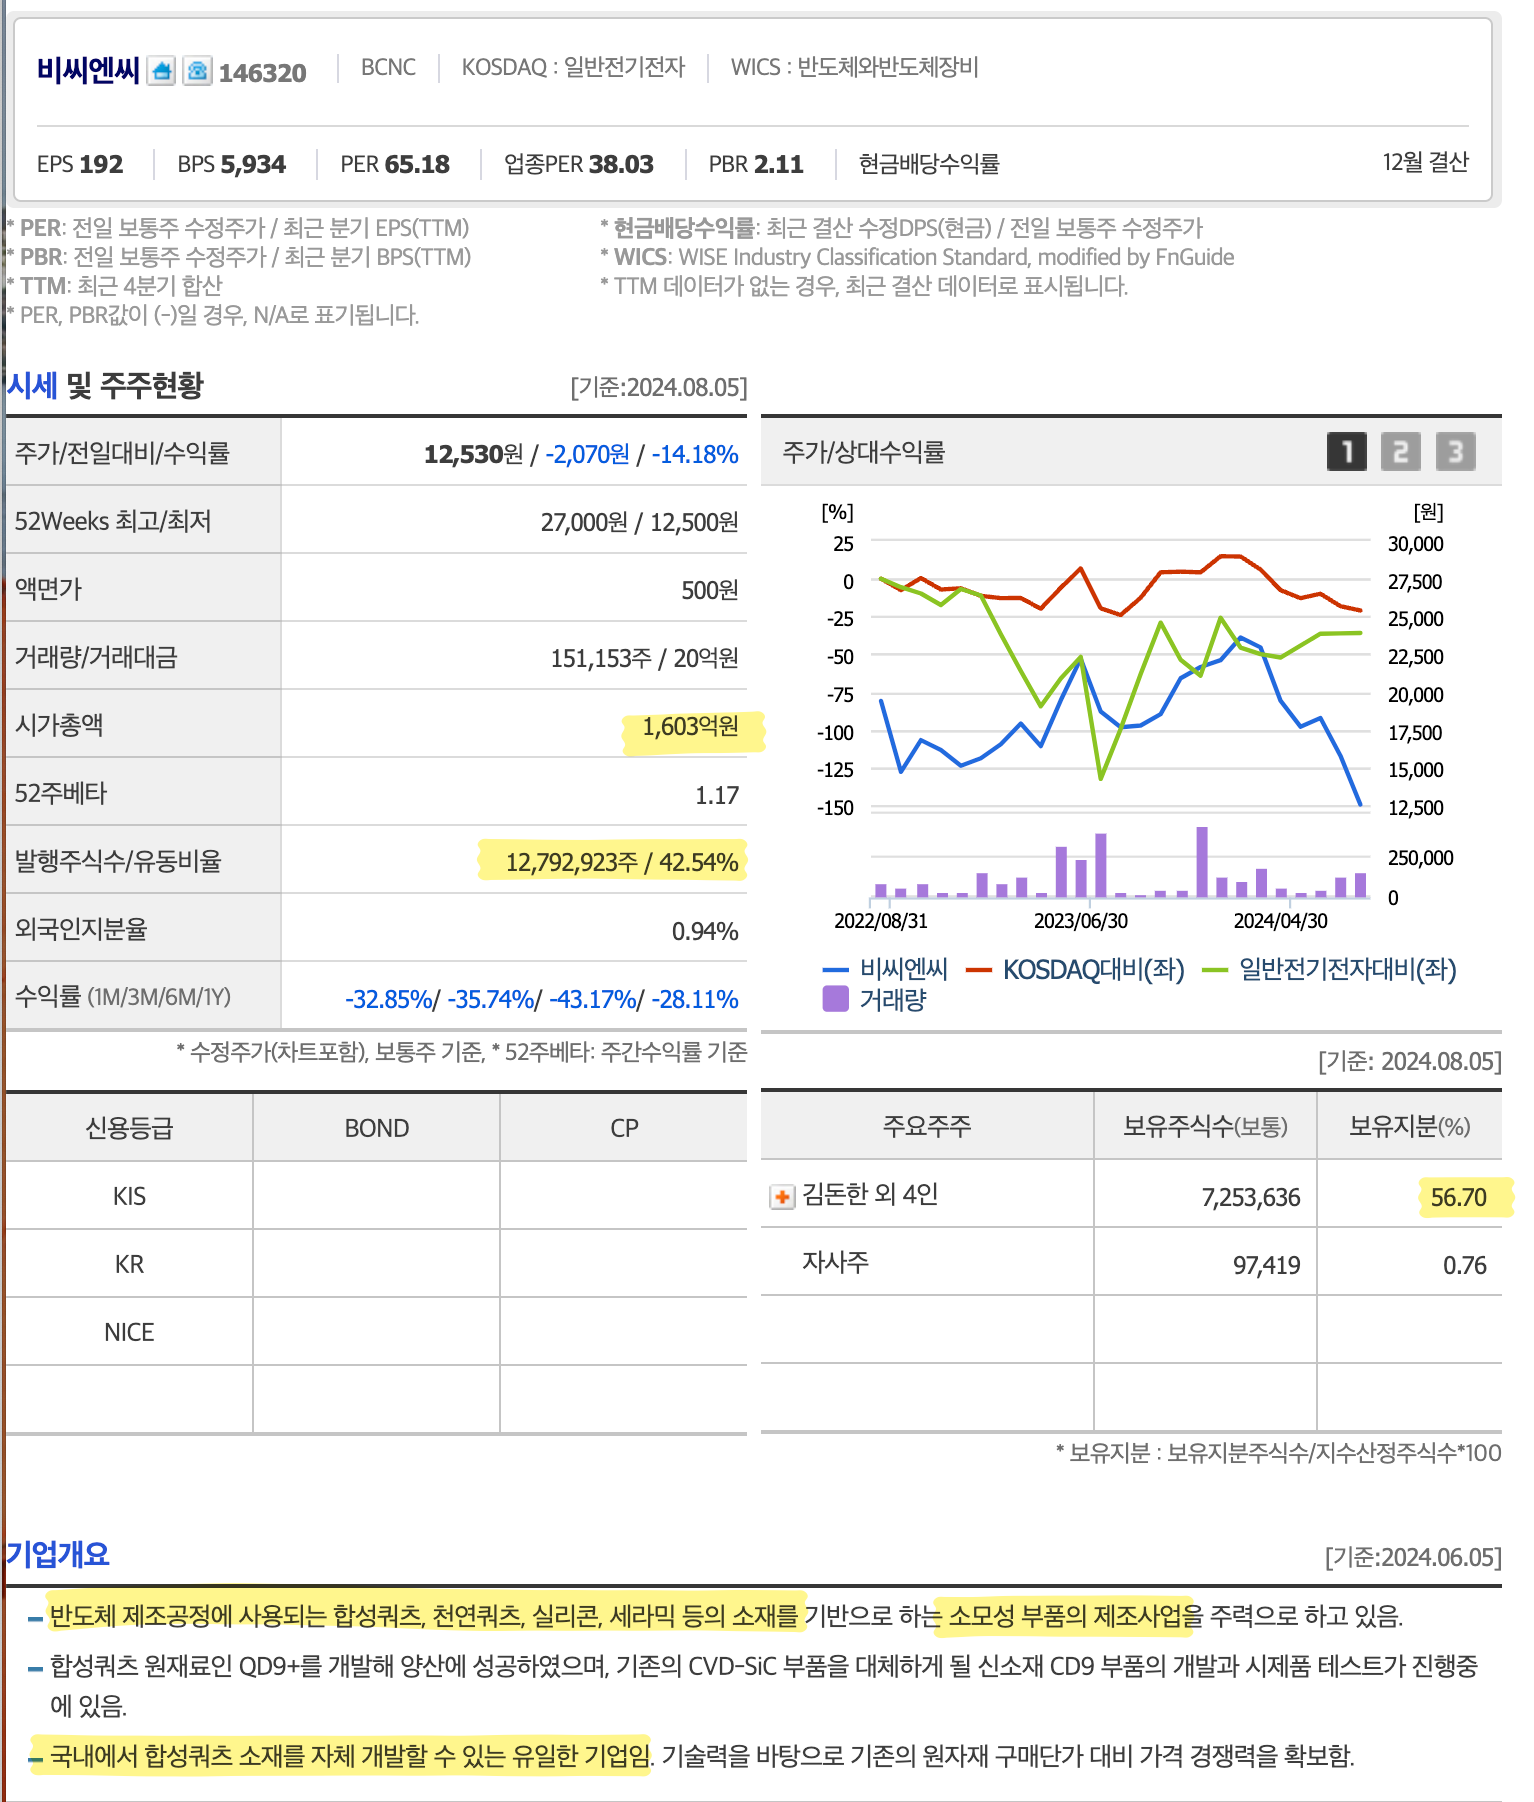Select treasury ownership 0.76
Viewport: 1534px width, 1802px height.
click(x=1464, y=1265)
